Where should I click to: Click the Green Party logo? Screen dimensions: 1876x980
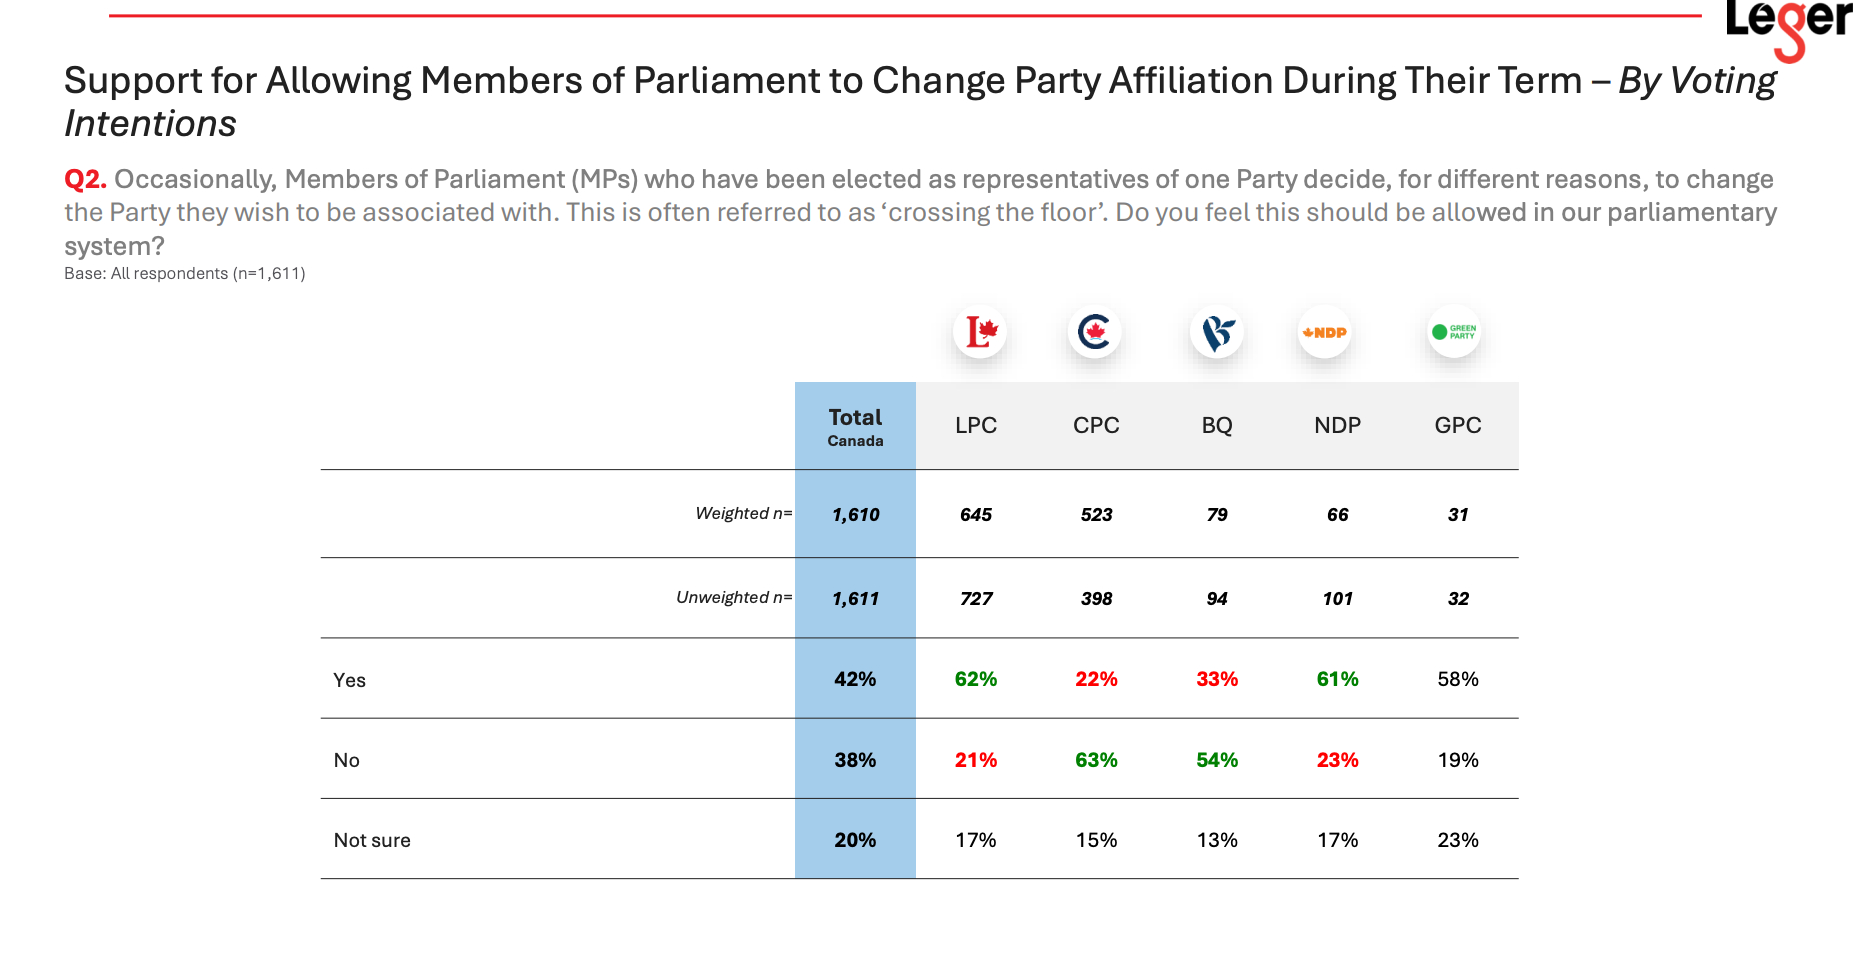coord(1454,332)
